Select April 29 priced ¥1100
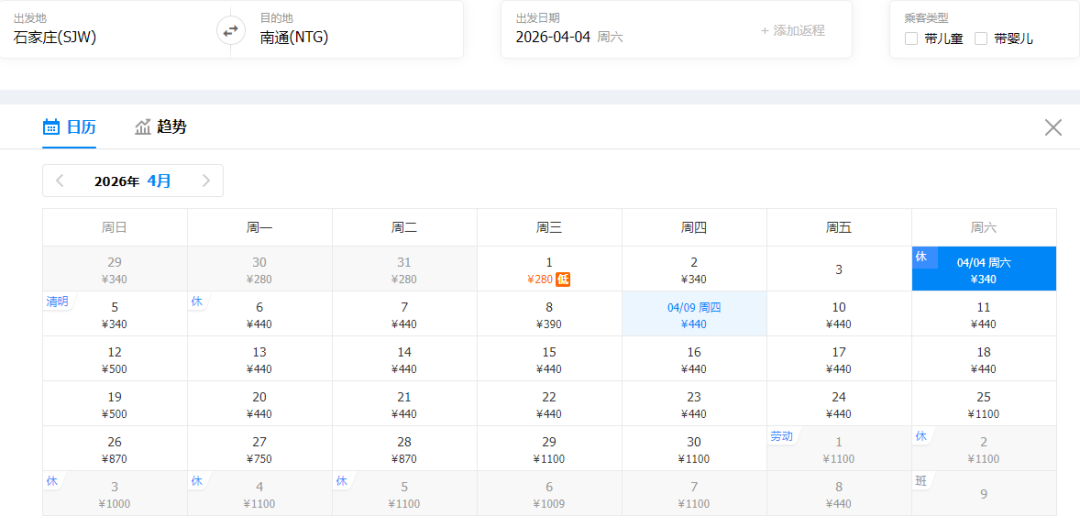 tap(550, 448)
